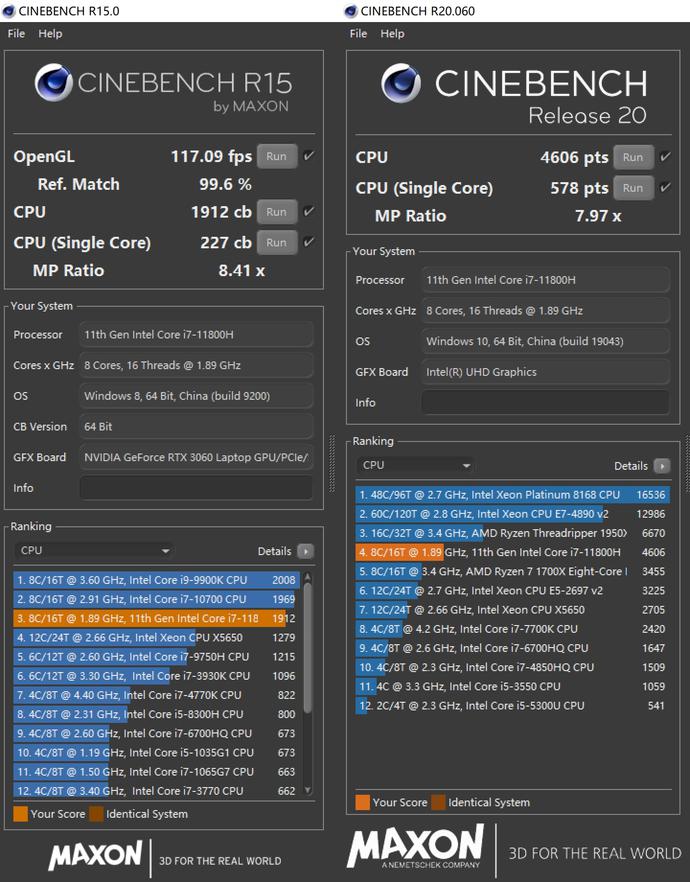This screenshot has height=882, width=690.
Task: Select the Intel Core i5-3550 ranking row
Action: (x=512, y=686)
